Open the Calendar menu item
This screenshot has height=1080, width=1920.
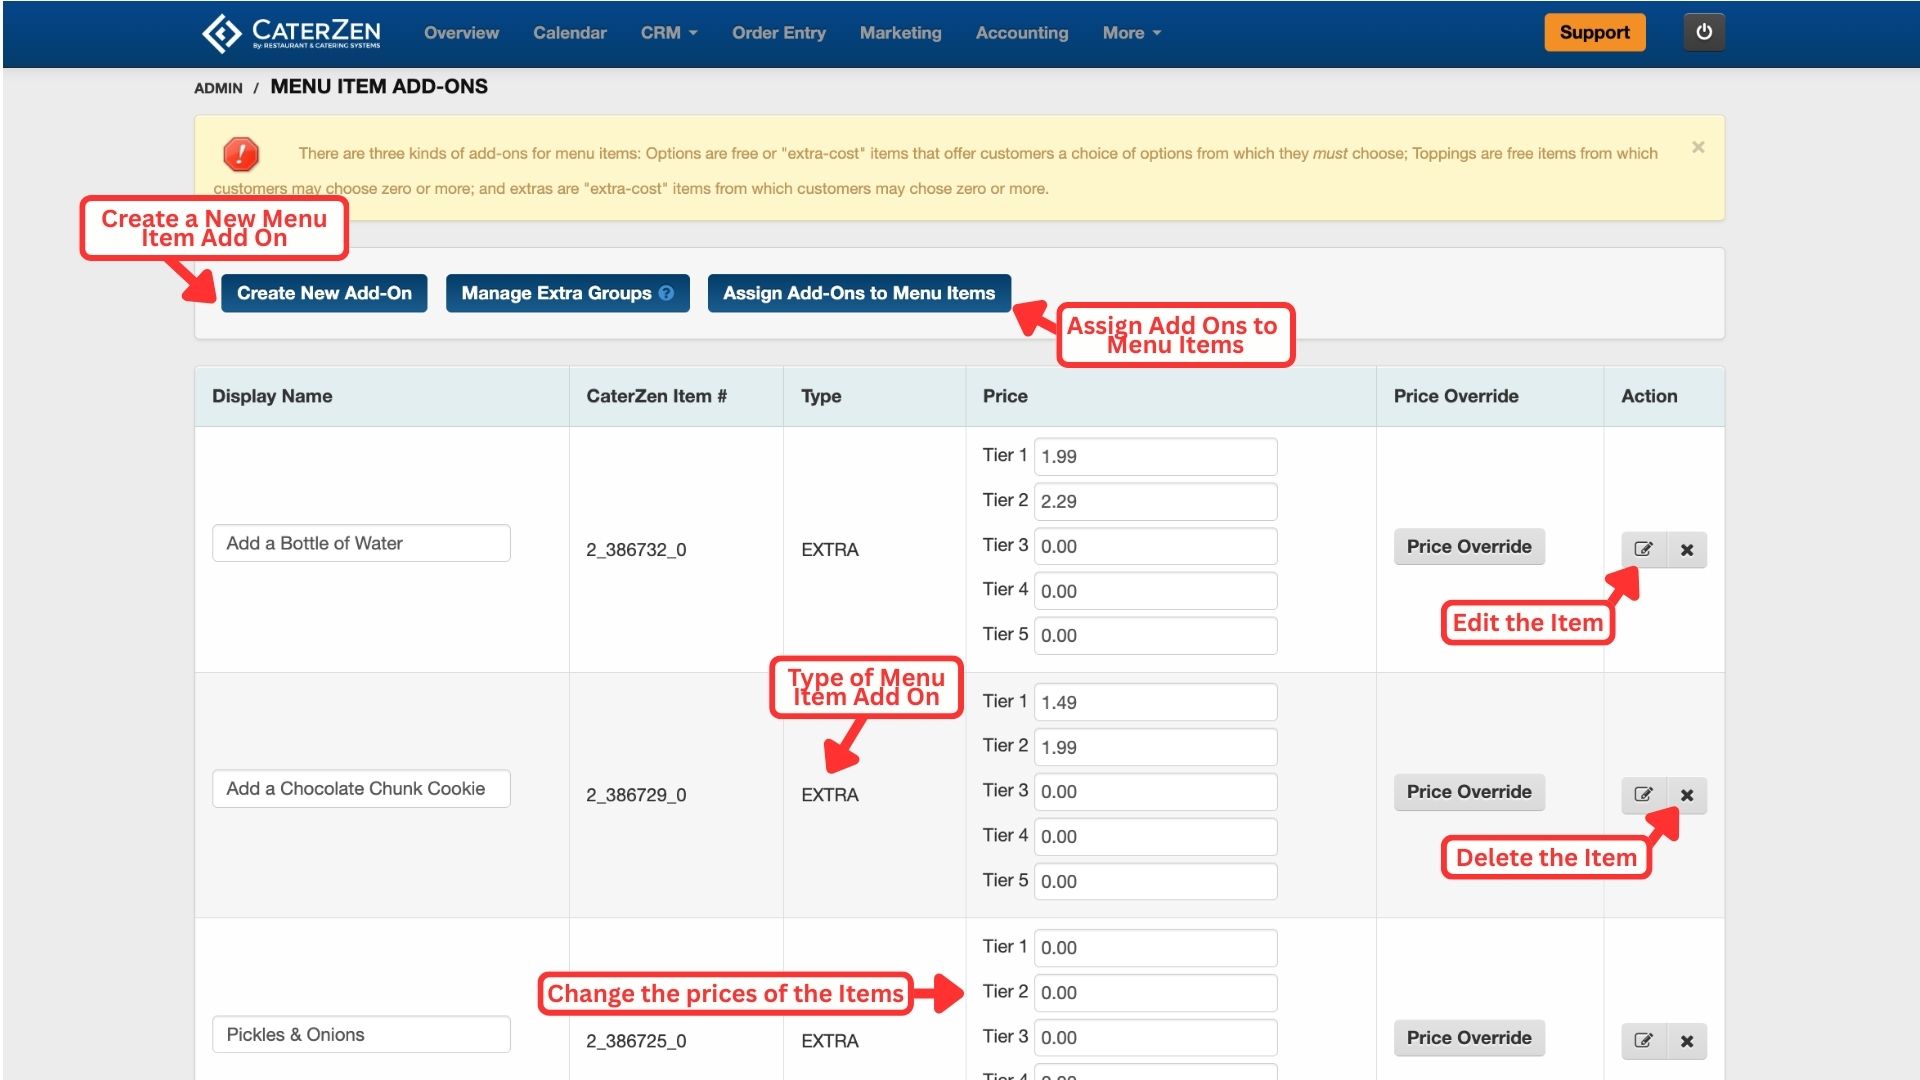tap(569, 33)
